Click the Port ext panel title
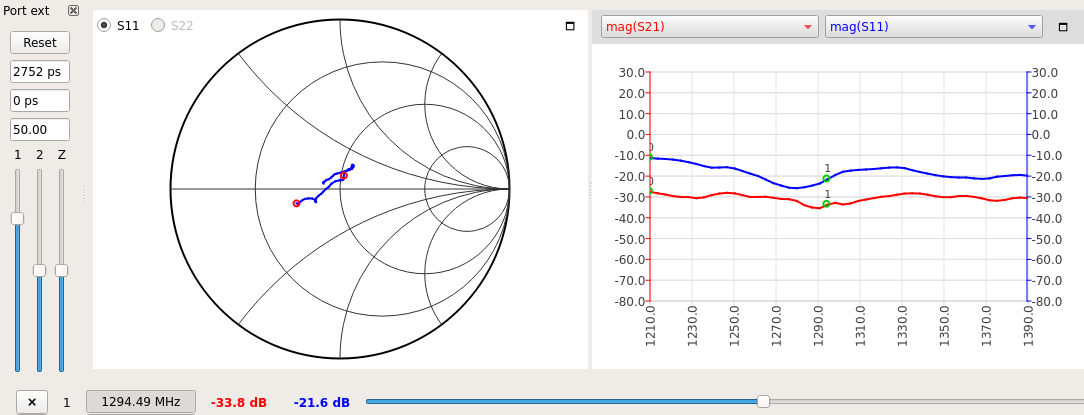Viewport: 1084px width, 415px height. tap(26, 10)
